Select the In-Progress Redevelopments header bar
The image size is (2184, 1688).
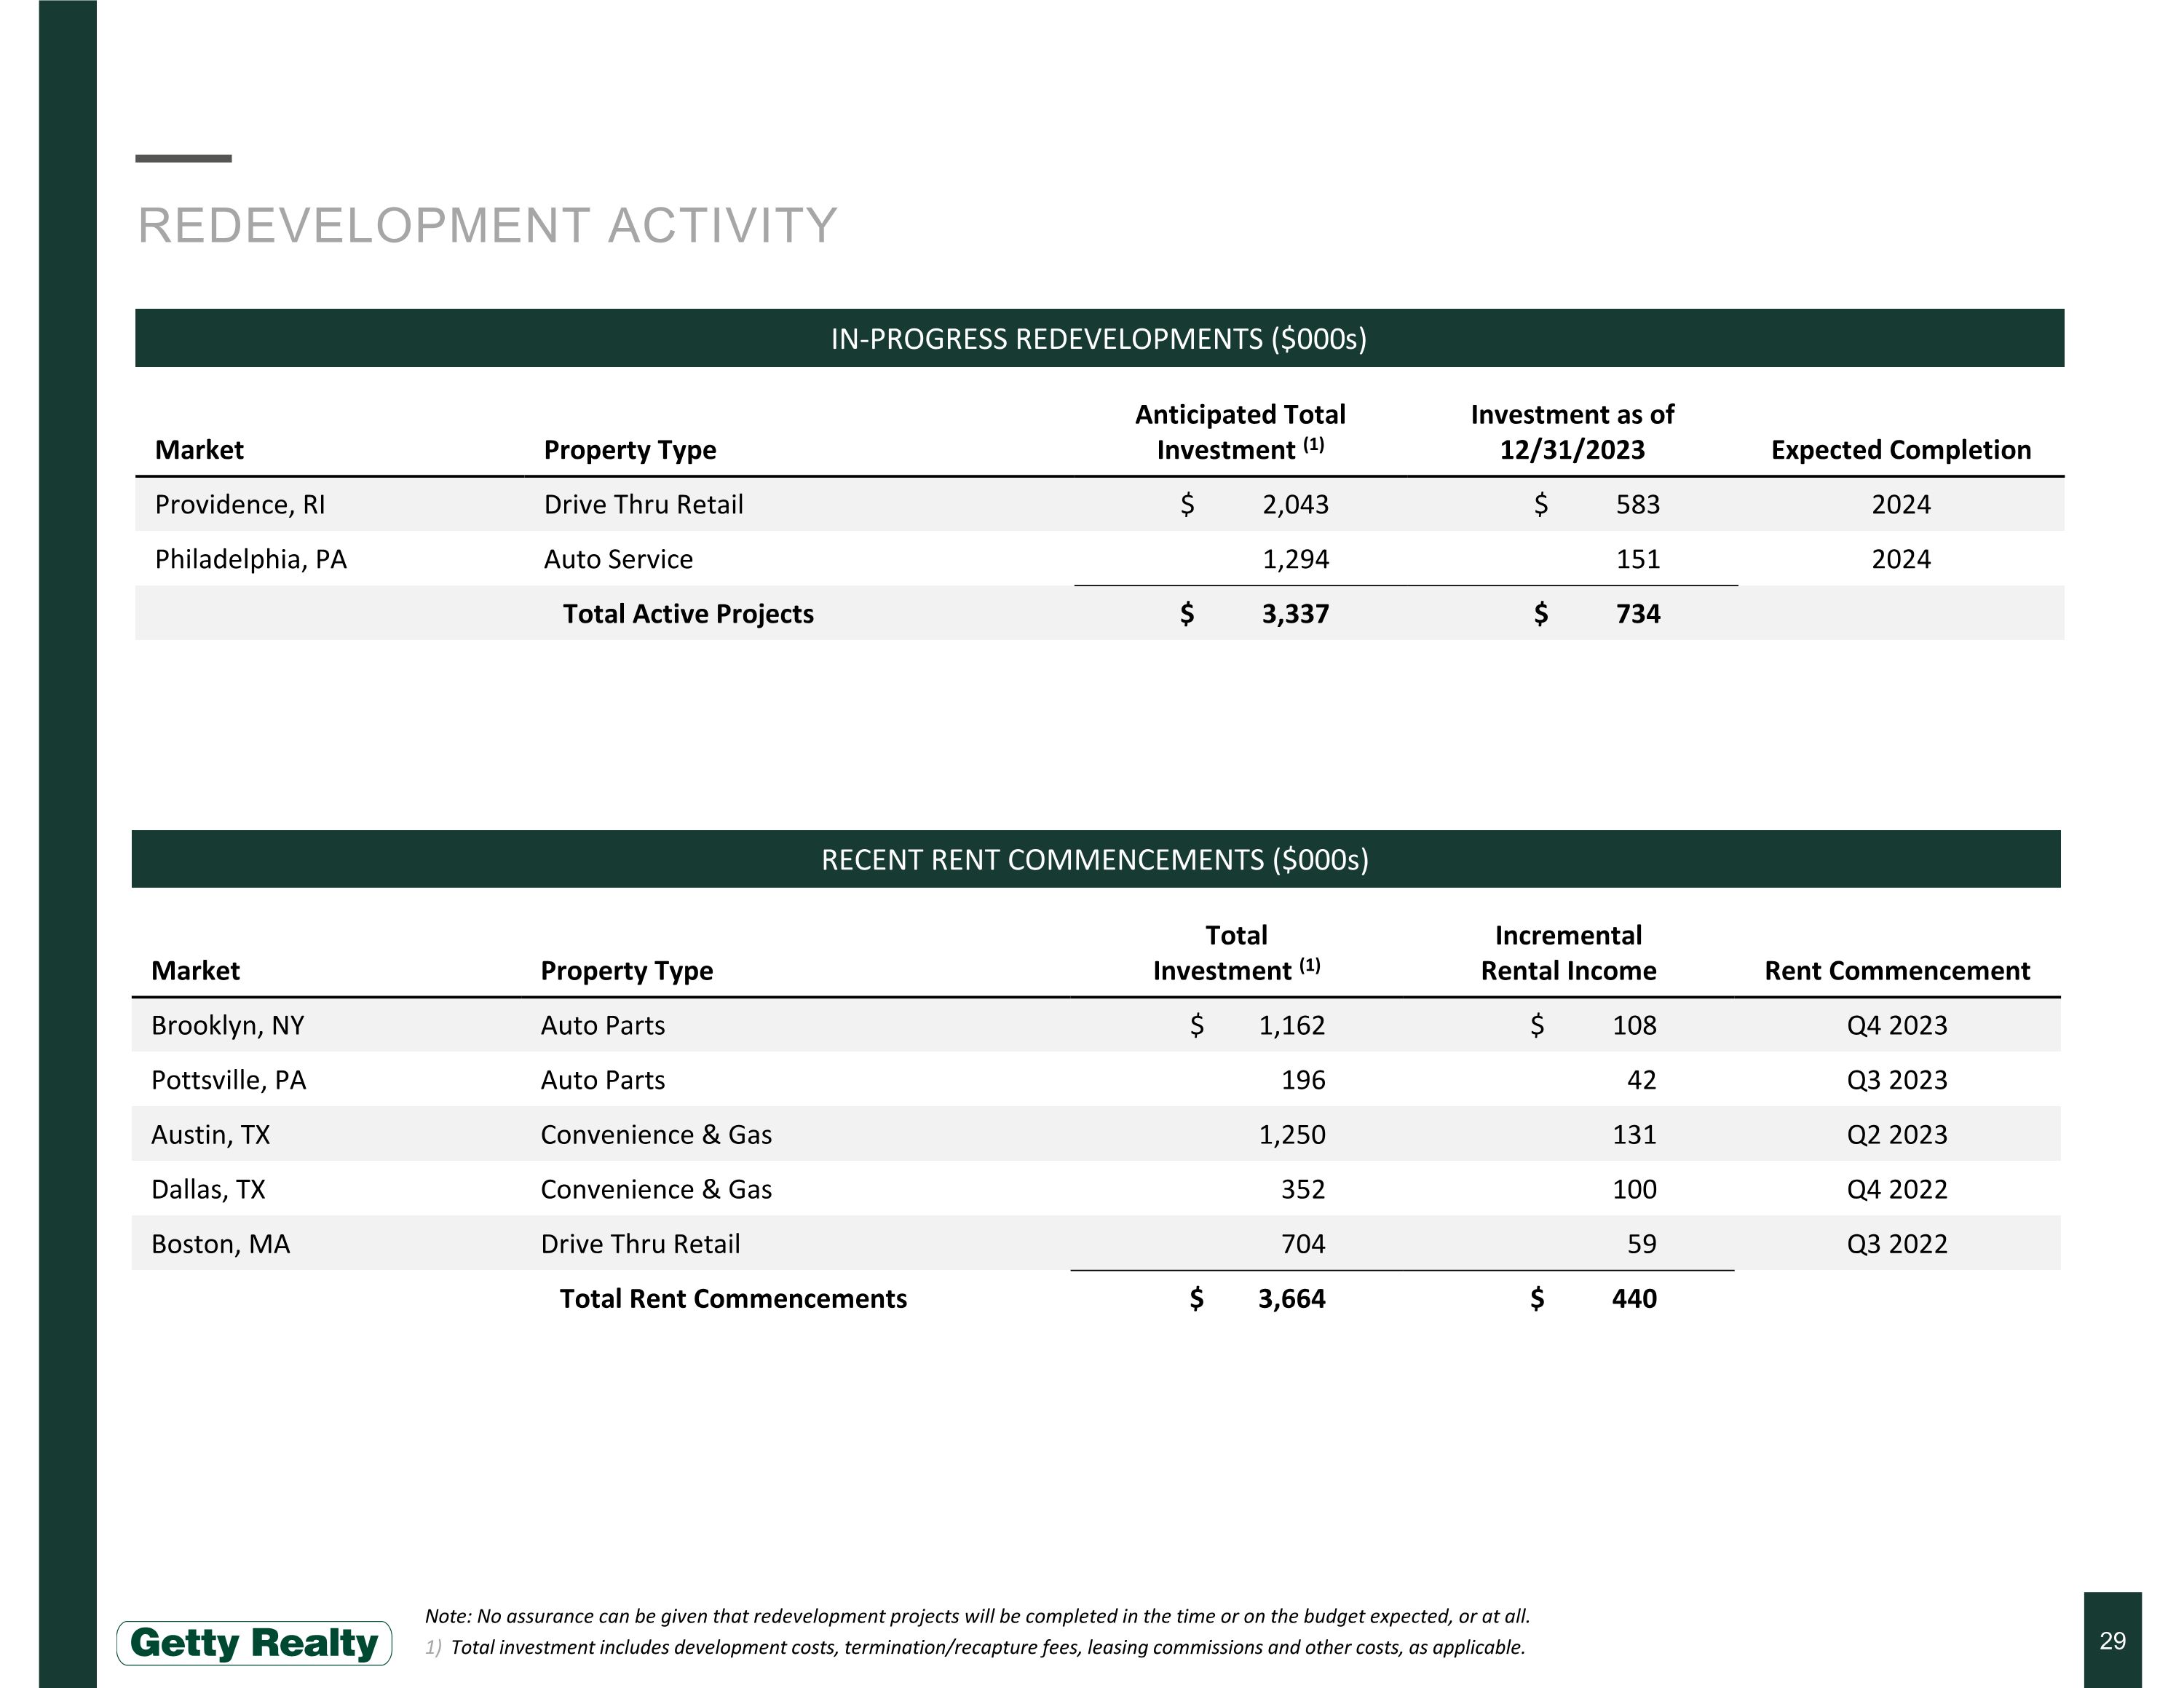1099,339
